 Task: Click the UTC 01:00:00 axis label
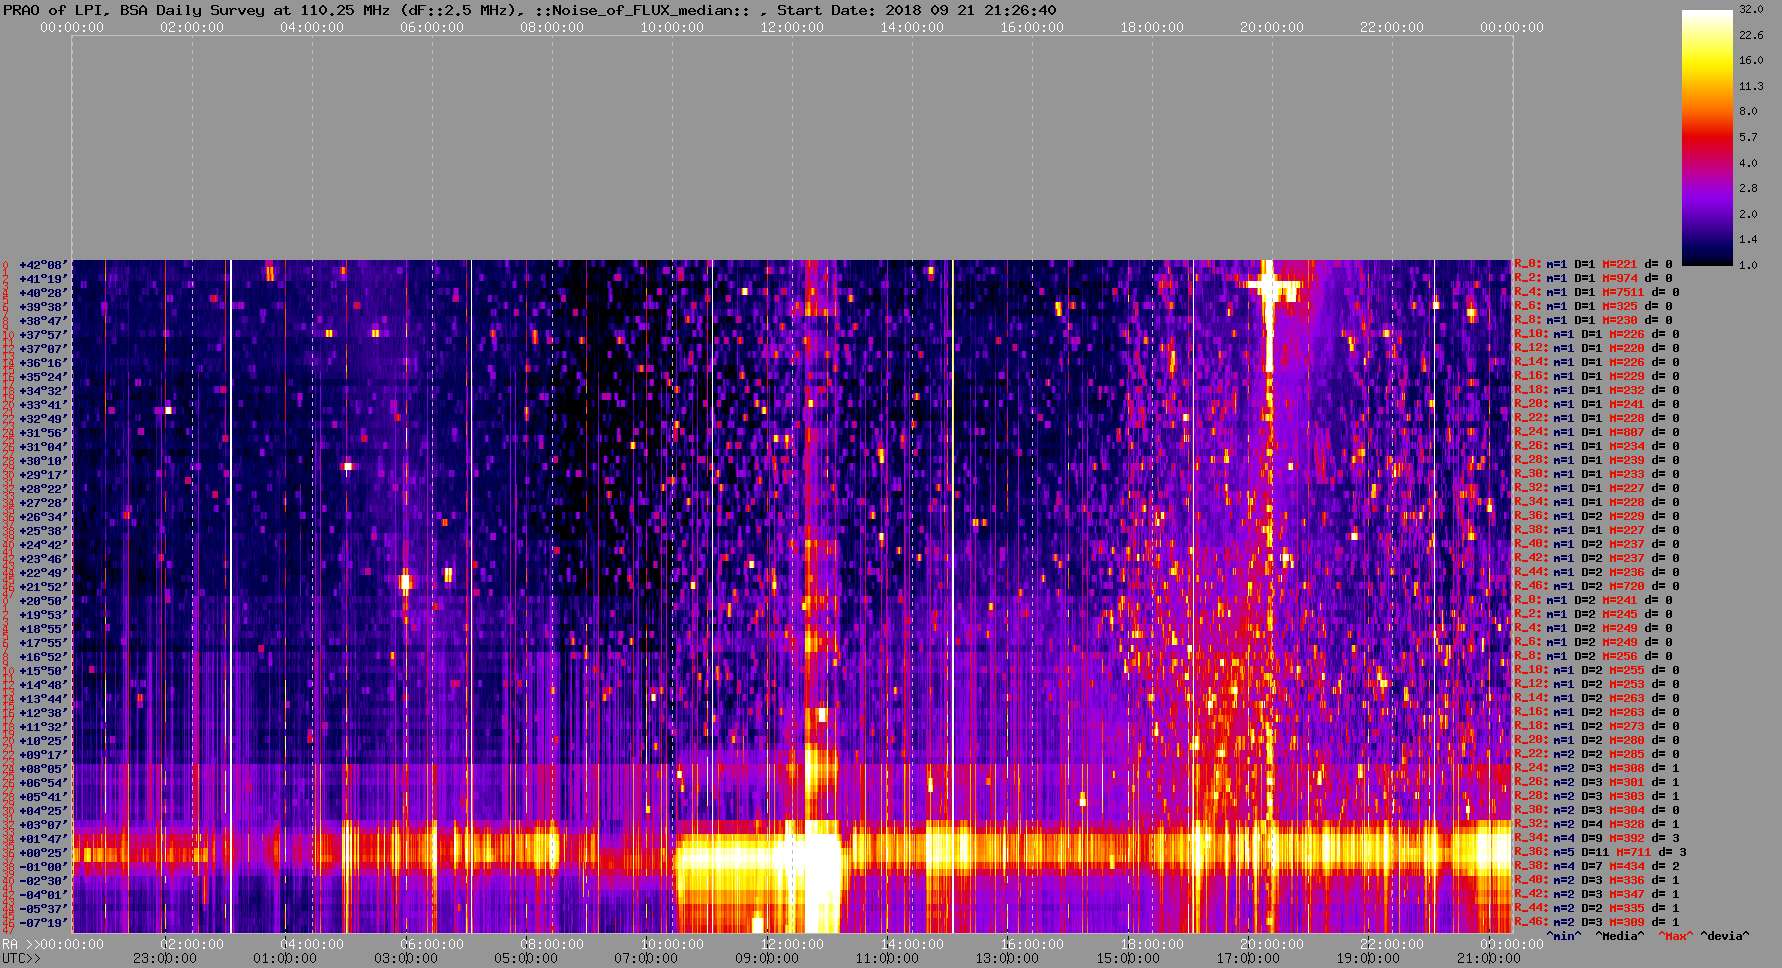coord(285,958)
